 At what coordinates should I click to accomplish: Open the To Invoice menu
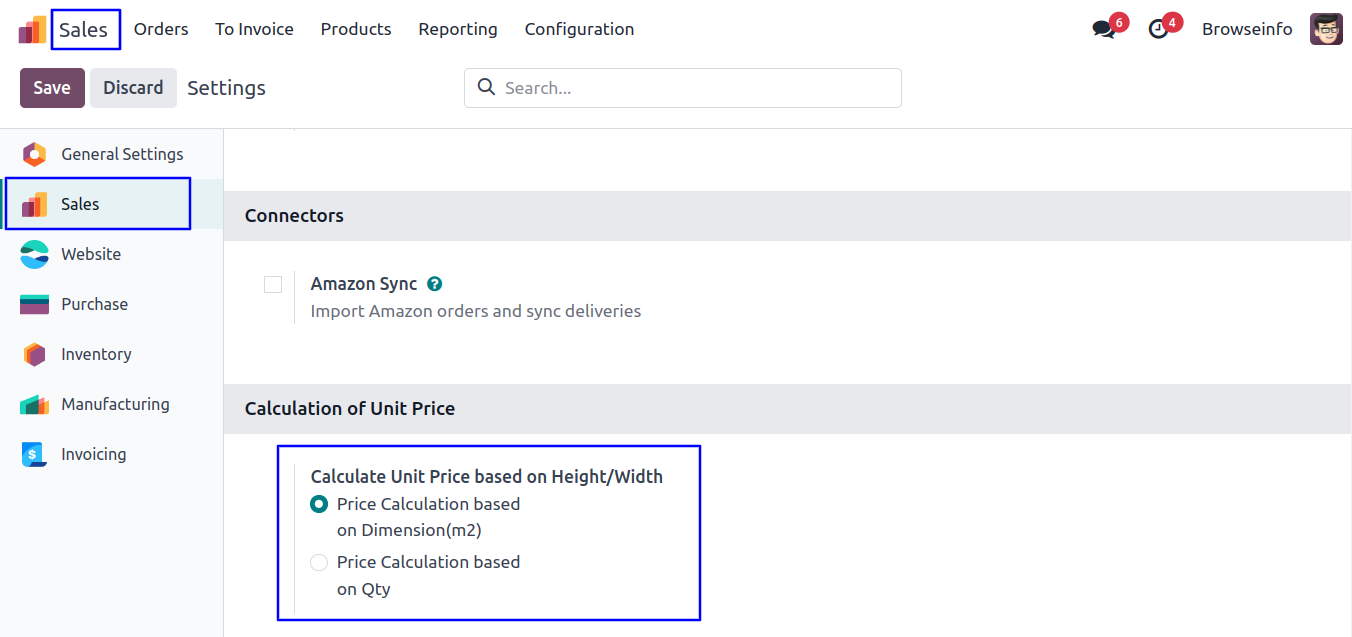254,29
